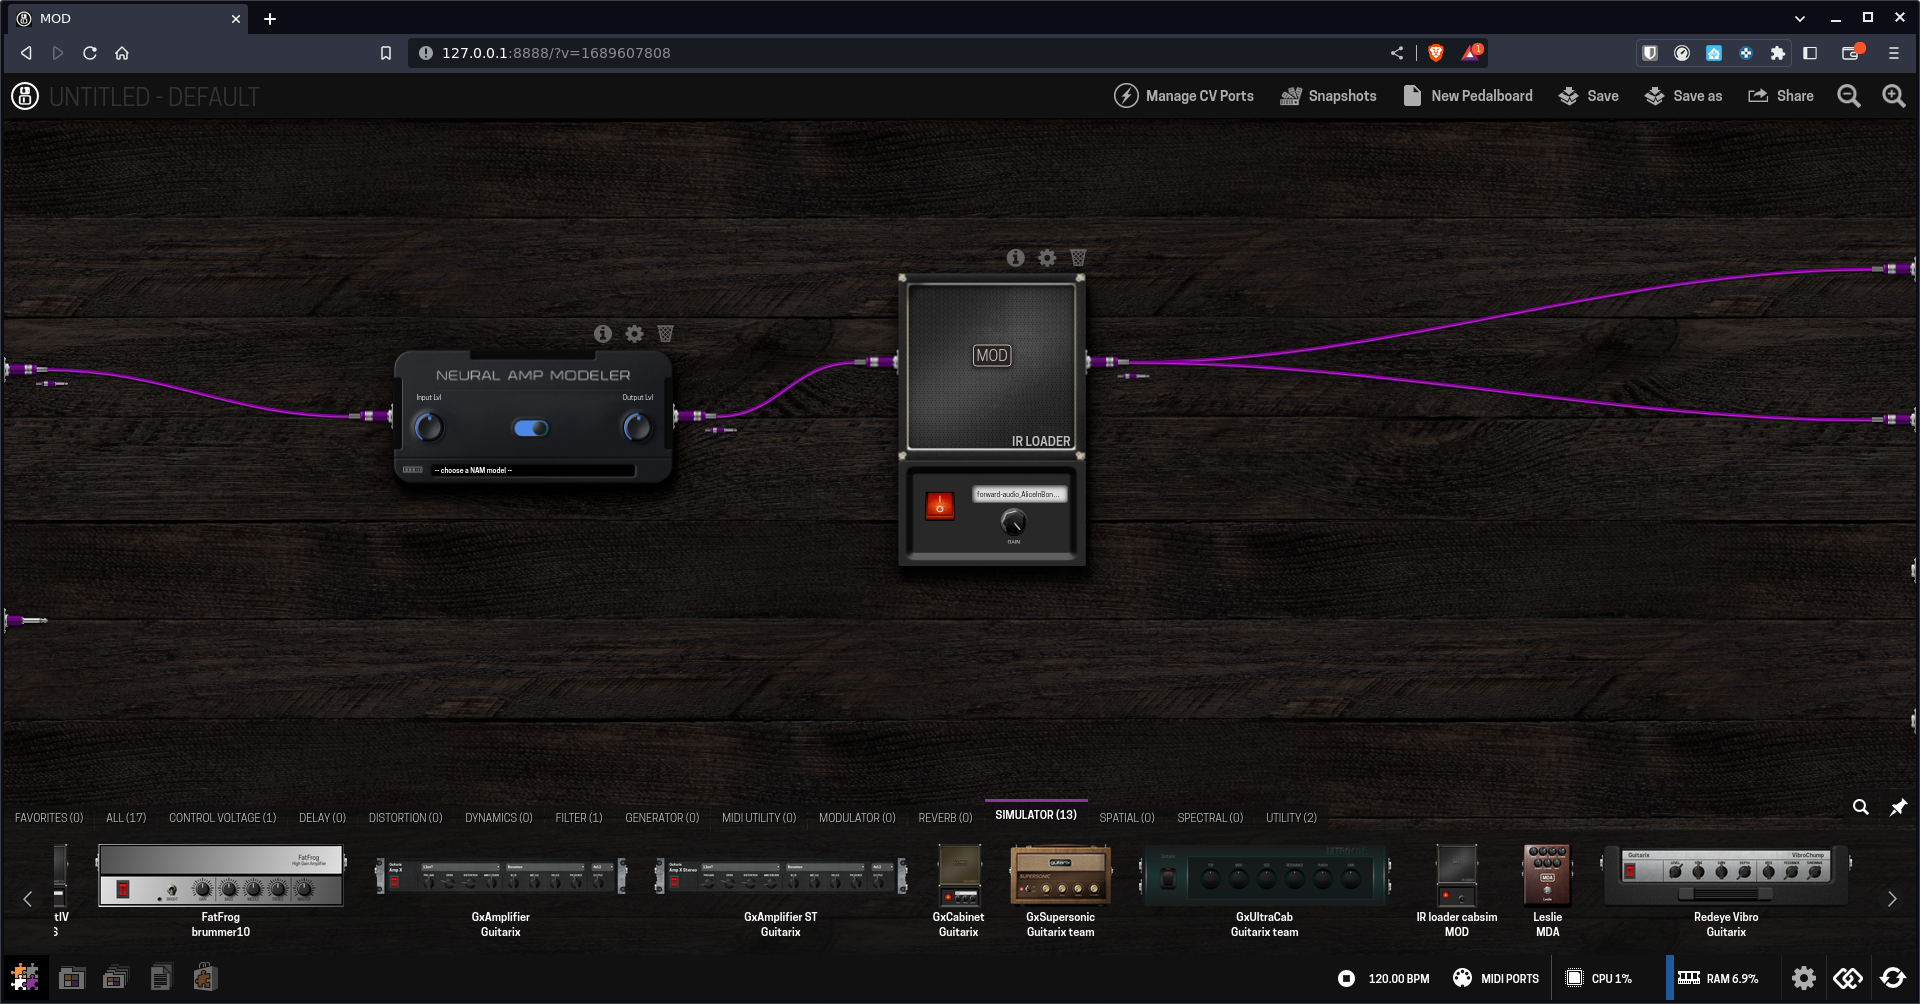The image size is (1920, 1004).
Task: Open MIDI PORTS settings
Action: [x=1496, y=978]
